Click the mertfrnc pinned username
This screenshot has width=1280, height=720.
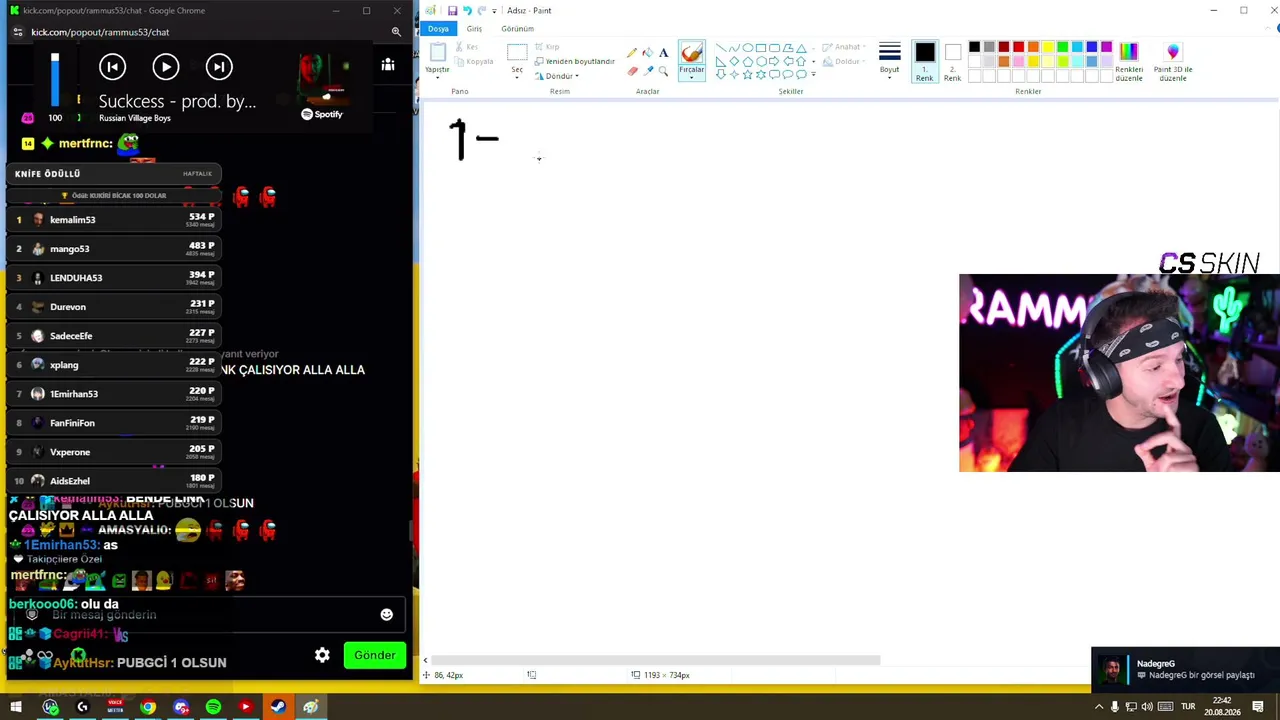click(85, 143)
